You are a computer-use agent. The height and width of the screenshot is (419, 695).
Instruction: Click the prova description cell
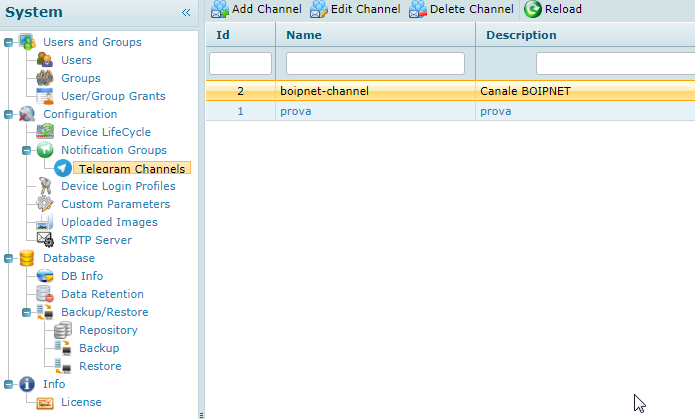(496, 111)
